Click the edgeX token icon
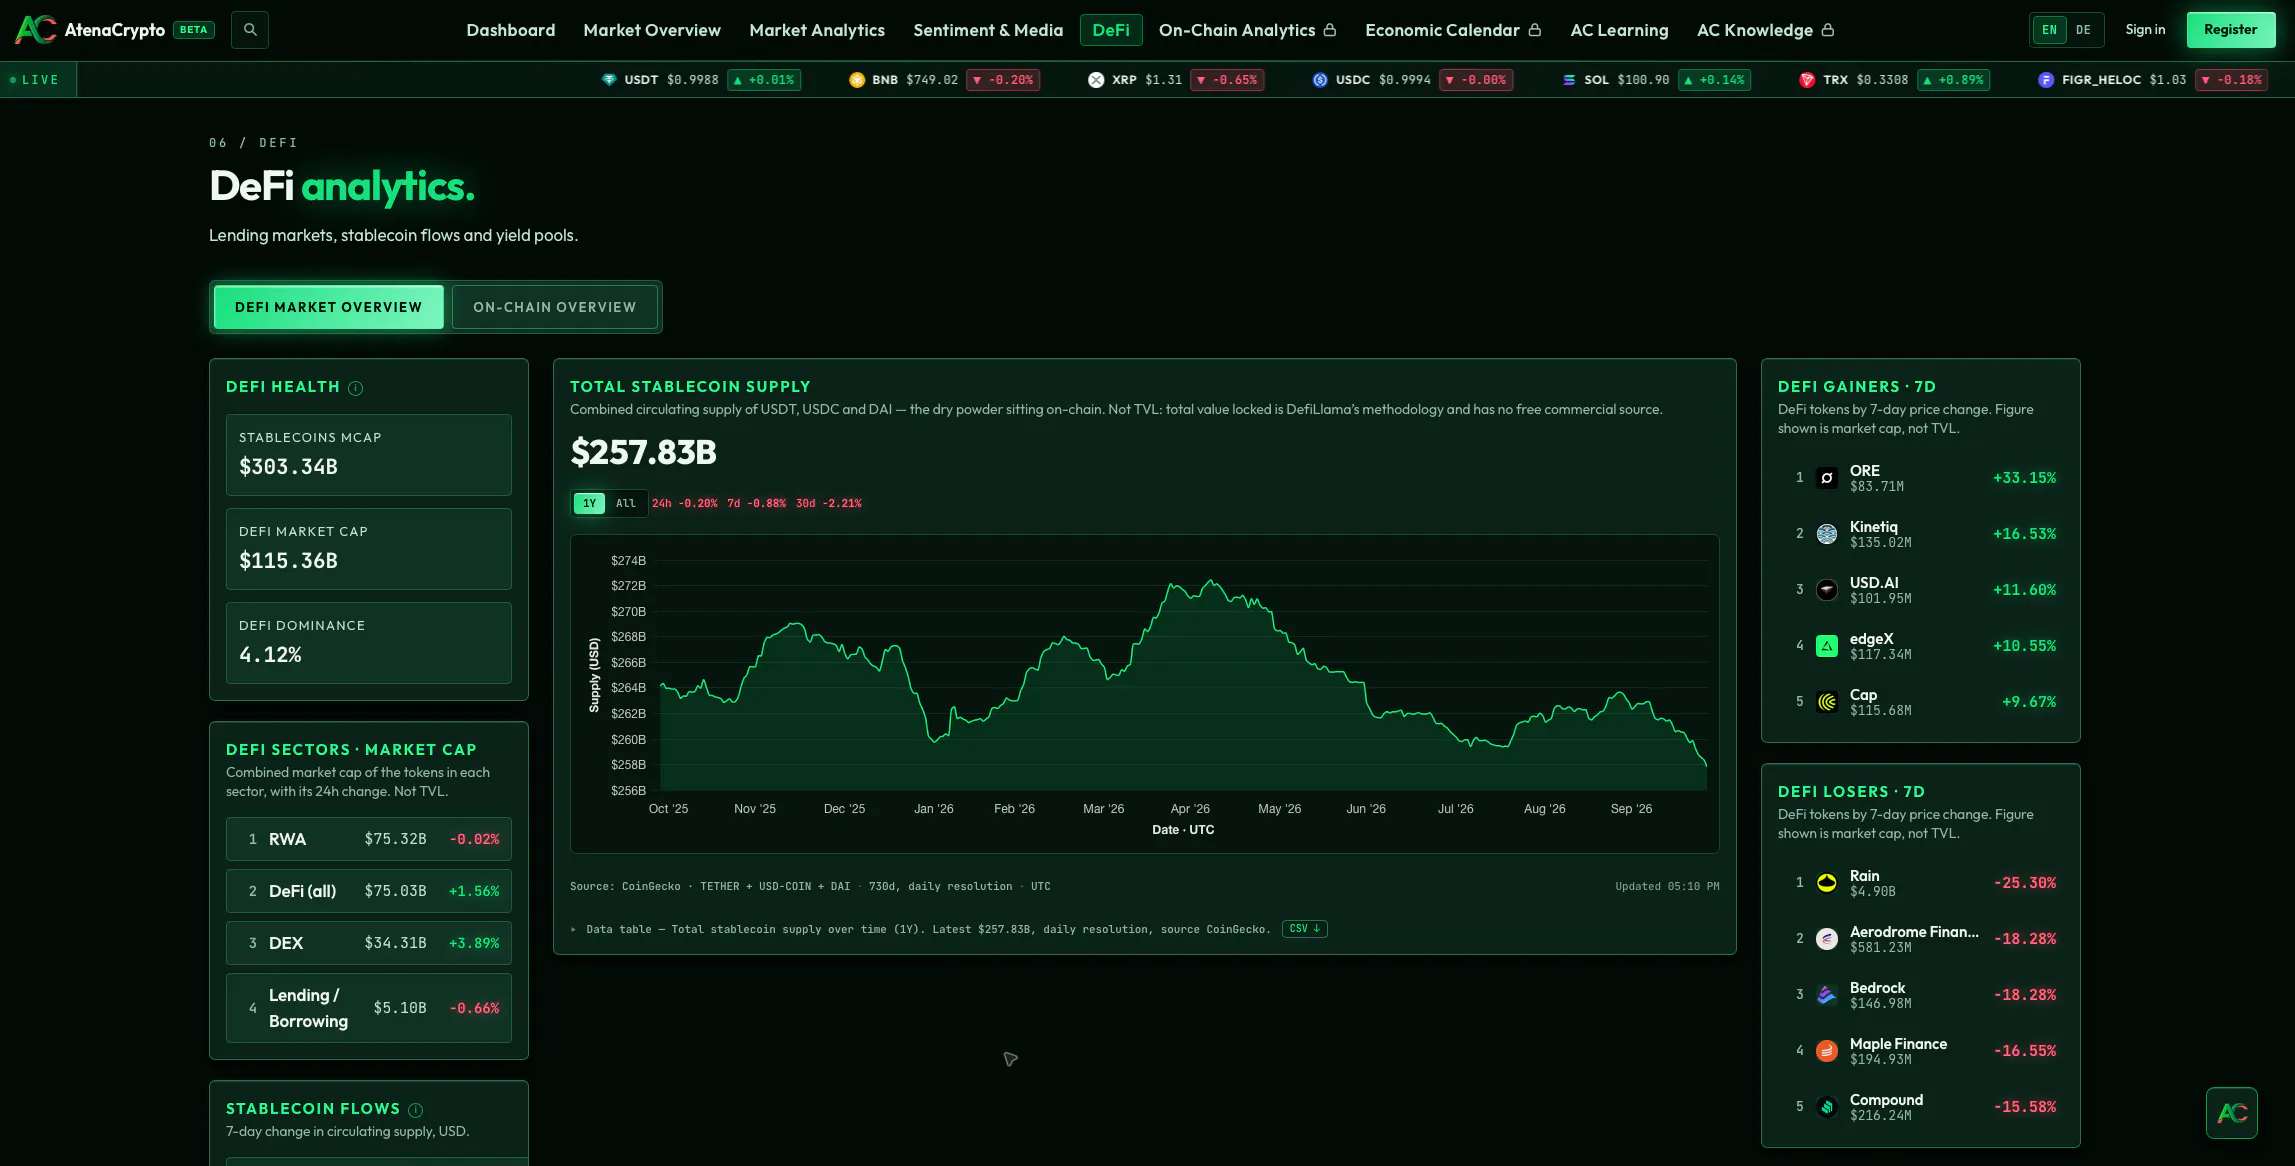This screenshot has width=2295, height=1166. click(x=1827, y=646)
